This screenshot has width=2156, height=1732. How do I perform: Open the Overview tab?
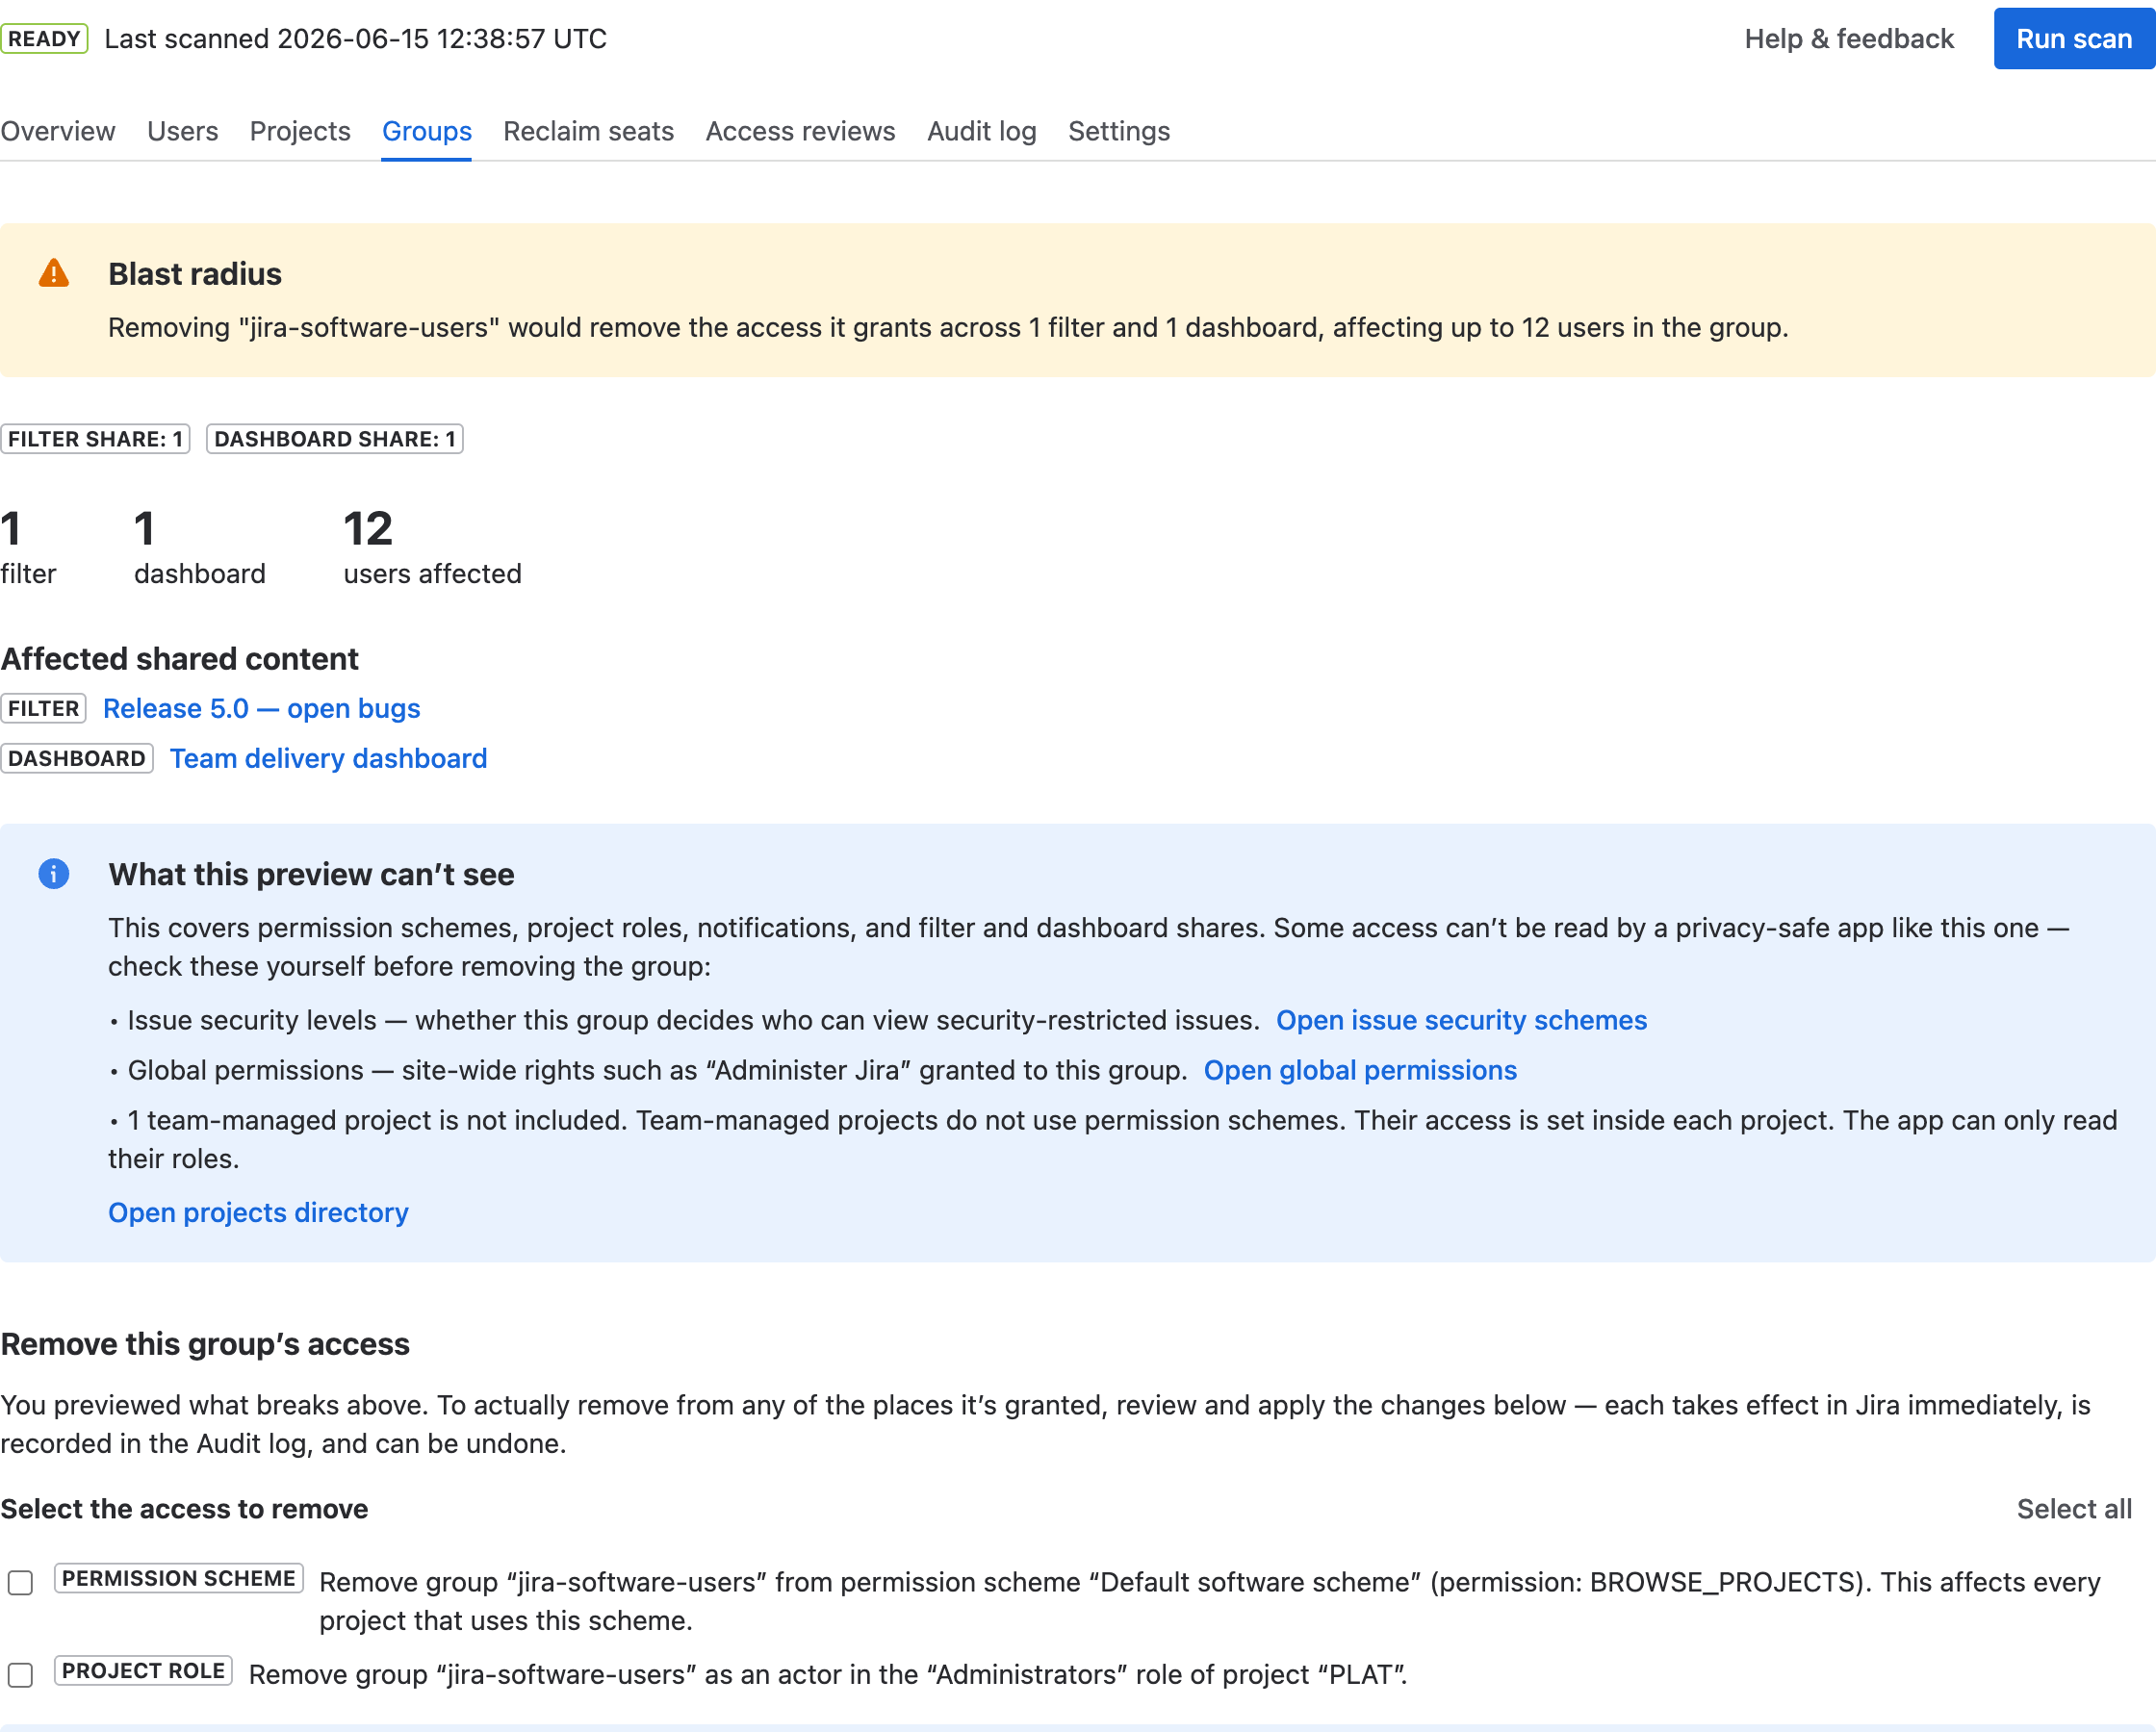point(58,131)
